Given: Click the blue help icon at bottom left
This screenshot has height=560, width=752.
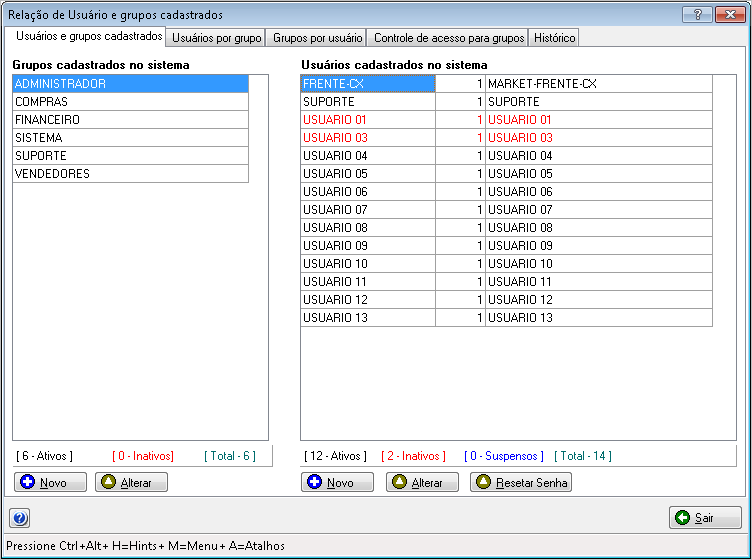Looking at the screenshot, I should point(20,518).
